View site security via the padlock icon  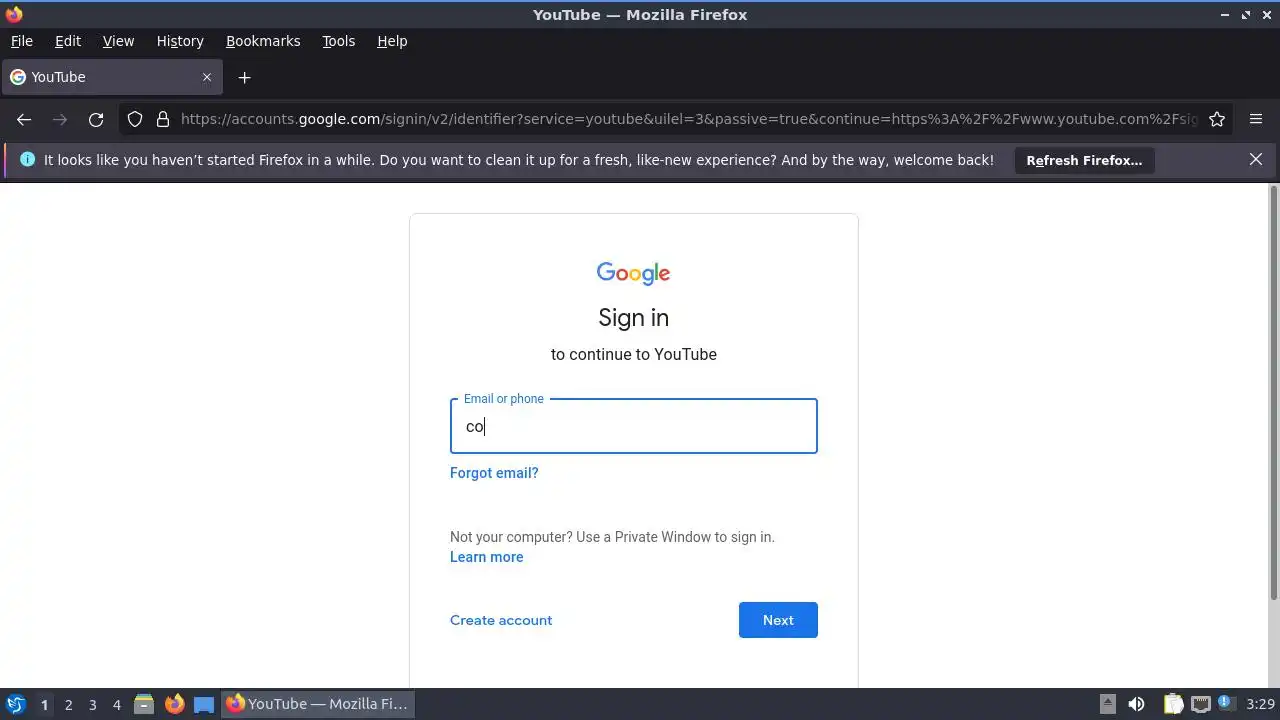coord(163,119)
